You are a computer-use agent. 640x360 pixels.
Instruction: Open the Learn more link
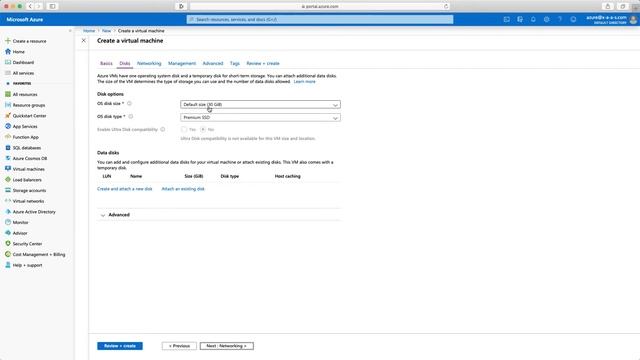(x=304, y=82)
